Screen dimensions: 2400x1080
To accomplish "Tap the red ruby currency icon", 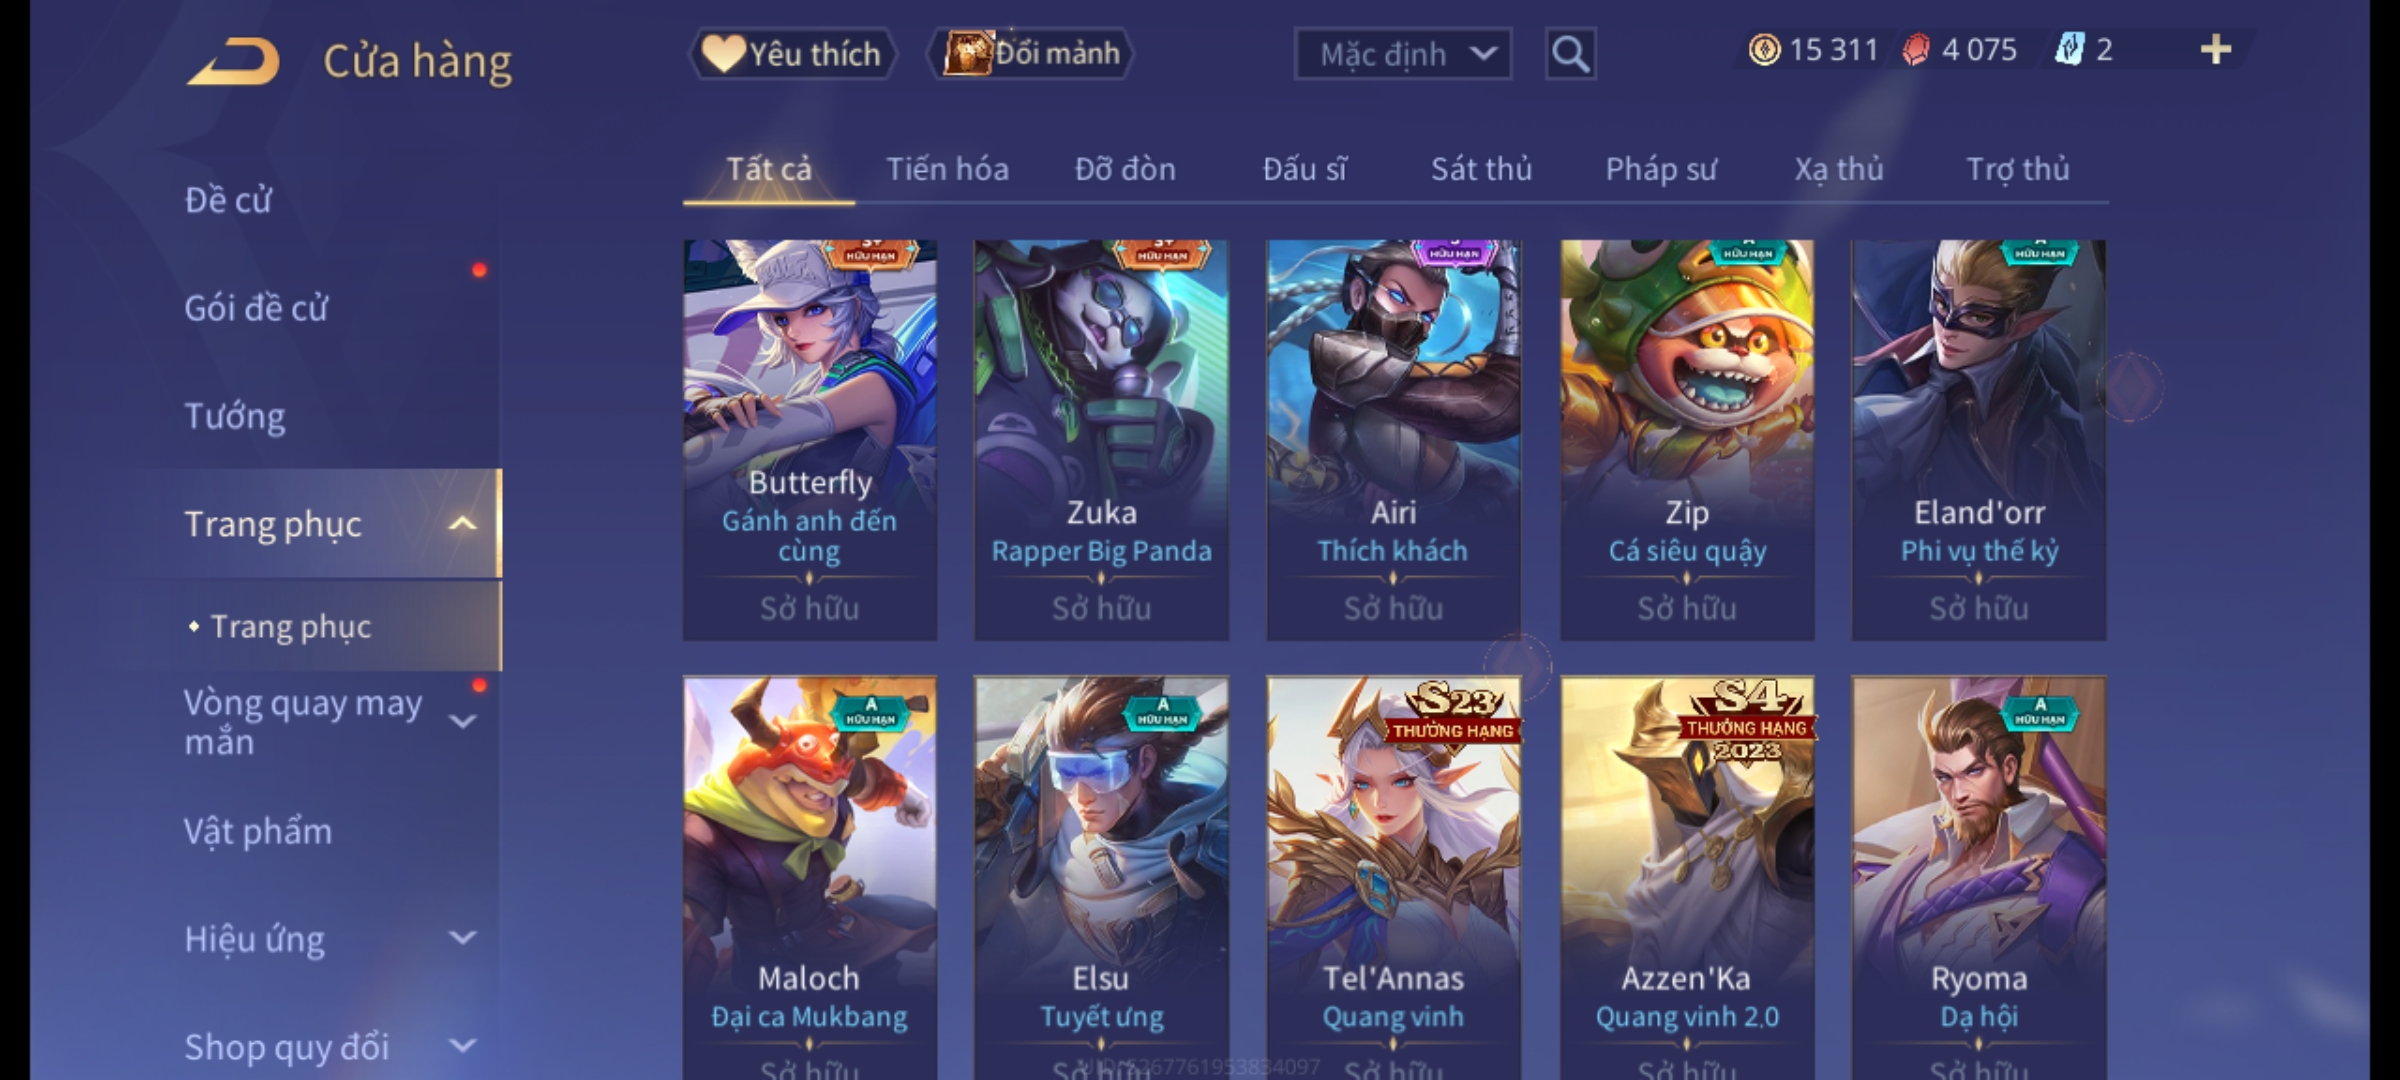I will coord(1916,50).
